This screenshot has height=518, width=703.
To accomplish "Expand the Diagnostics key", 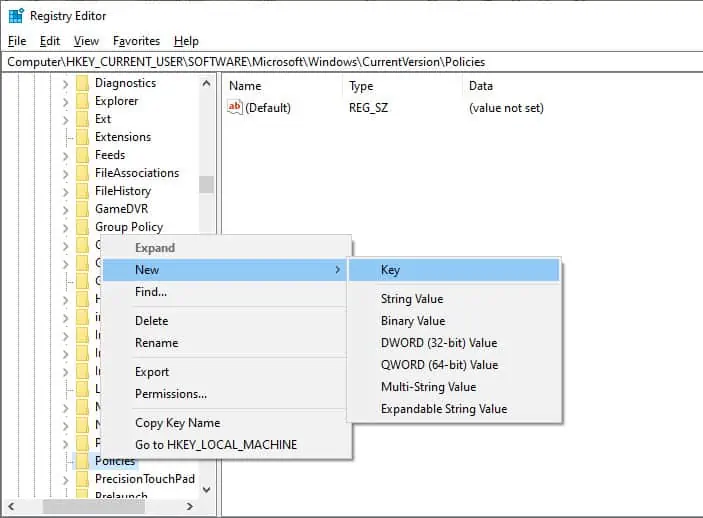I will pos(65,84).
